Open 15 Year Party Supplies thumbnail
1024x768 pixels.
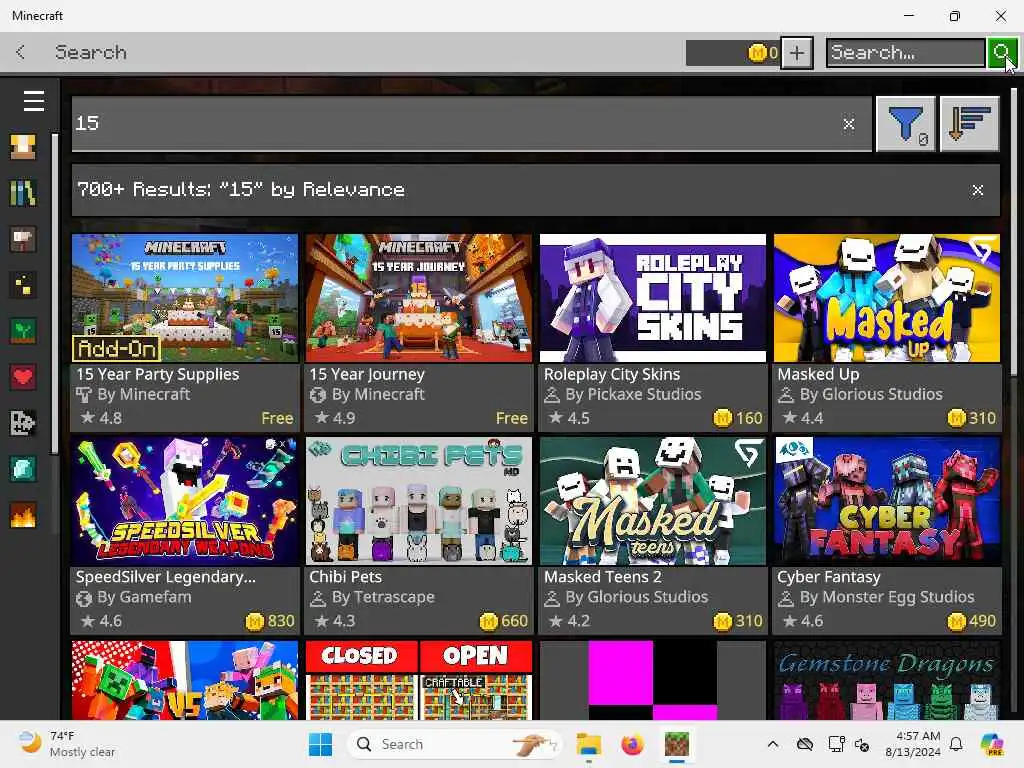[185, 298]
